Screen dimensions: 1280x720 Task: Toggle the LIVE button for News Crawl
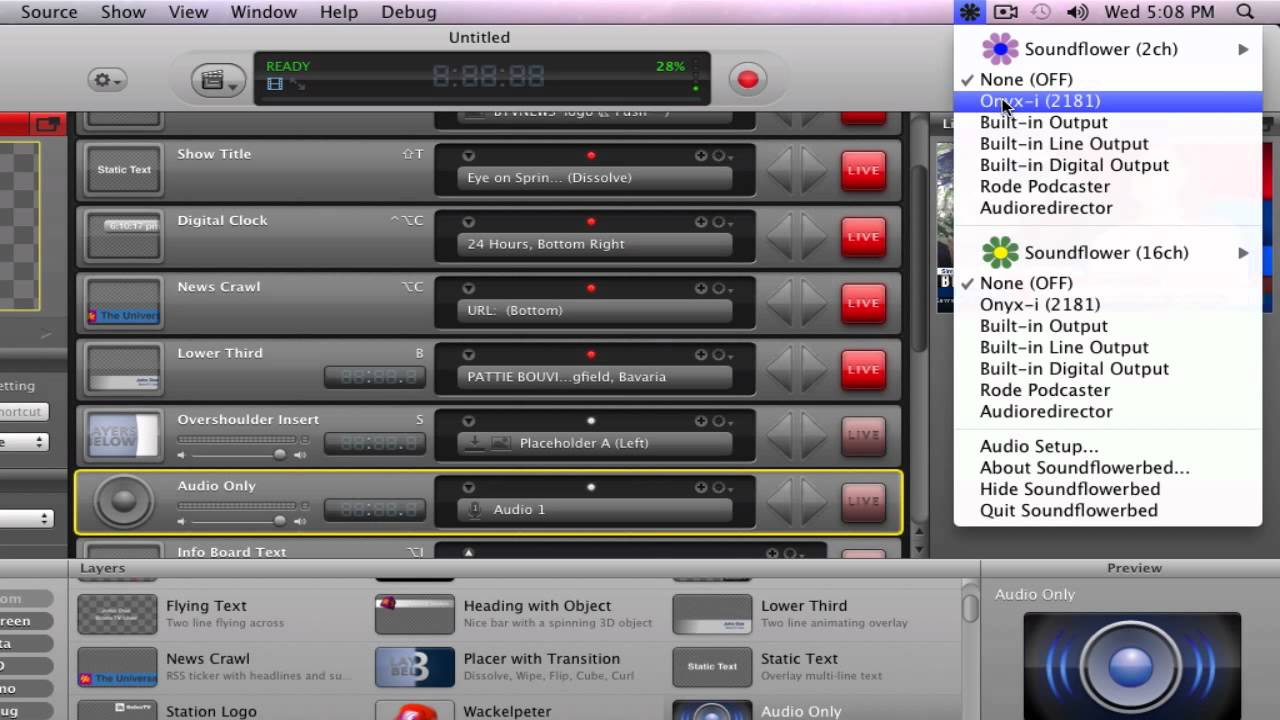point(863,303)
